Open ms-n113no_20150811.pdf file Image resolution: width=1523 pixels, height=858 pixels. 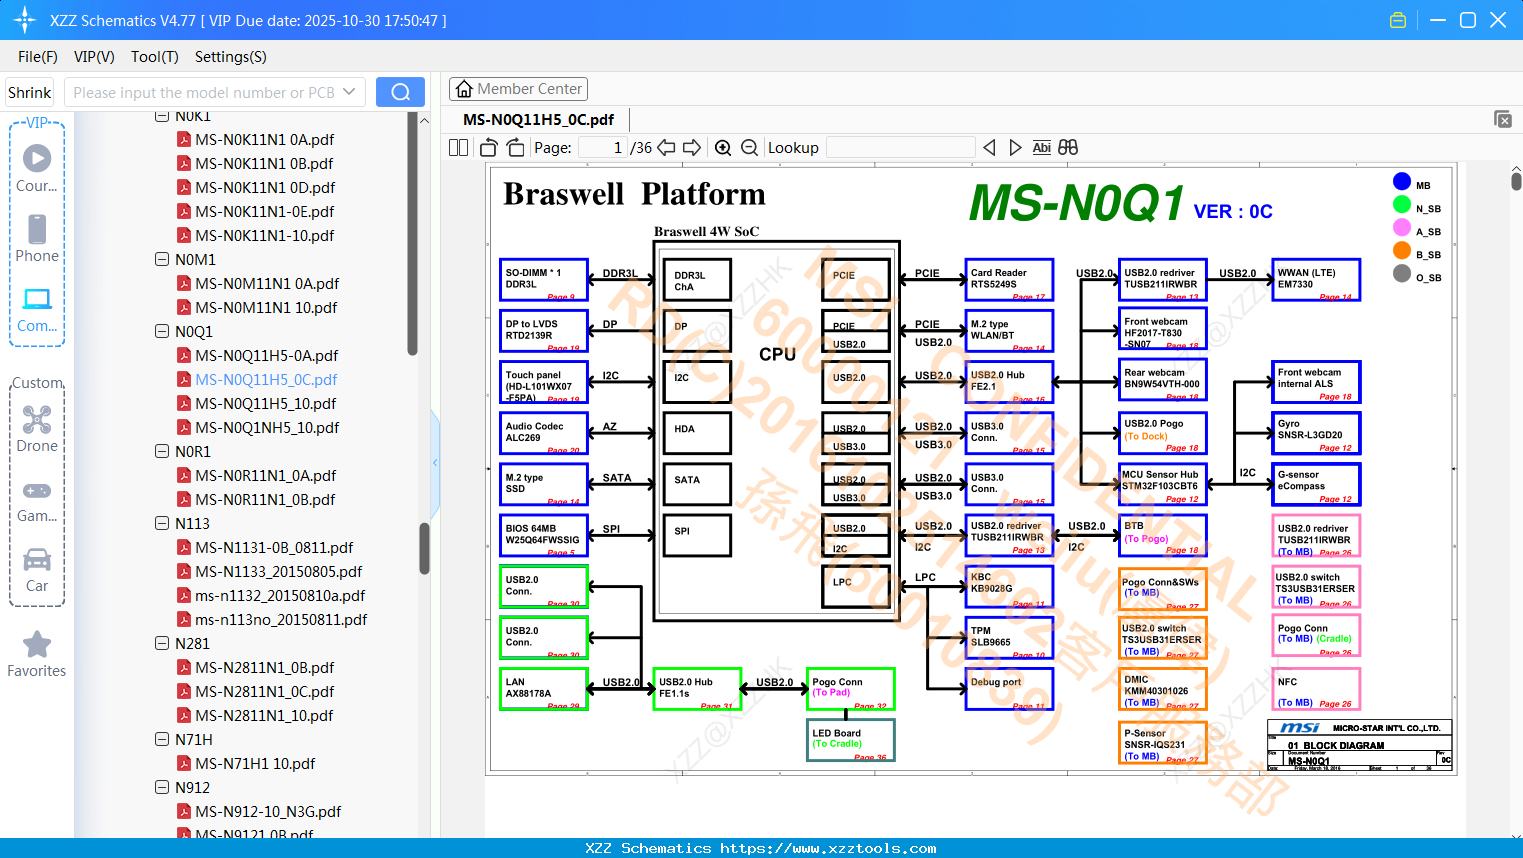(x=281, y=619)
